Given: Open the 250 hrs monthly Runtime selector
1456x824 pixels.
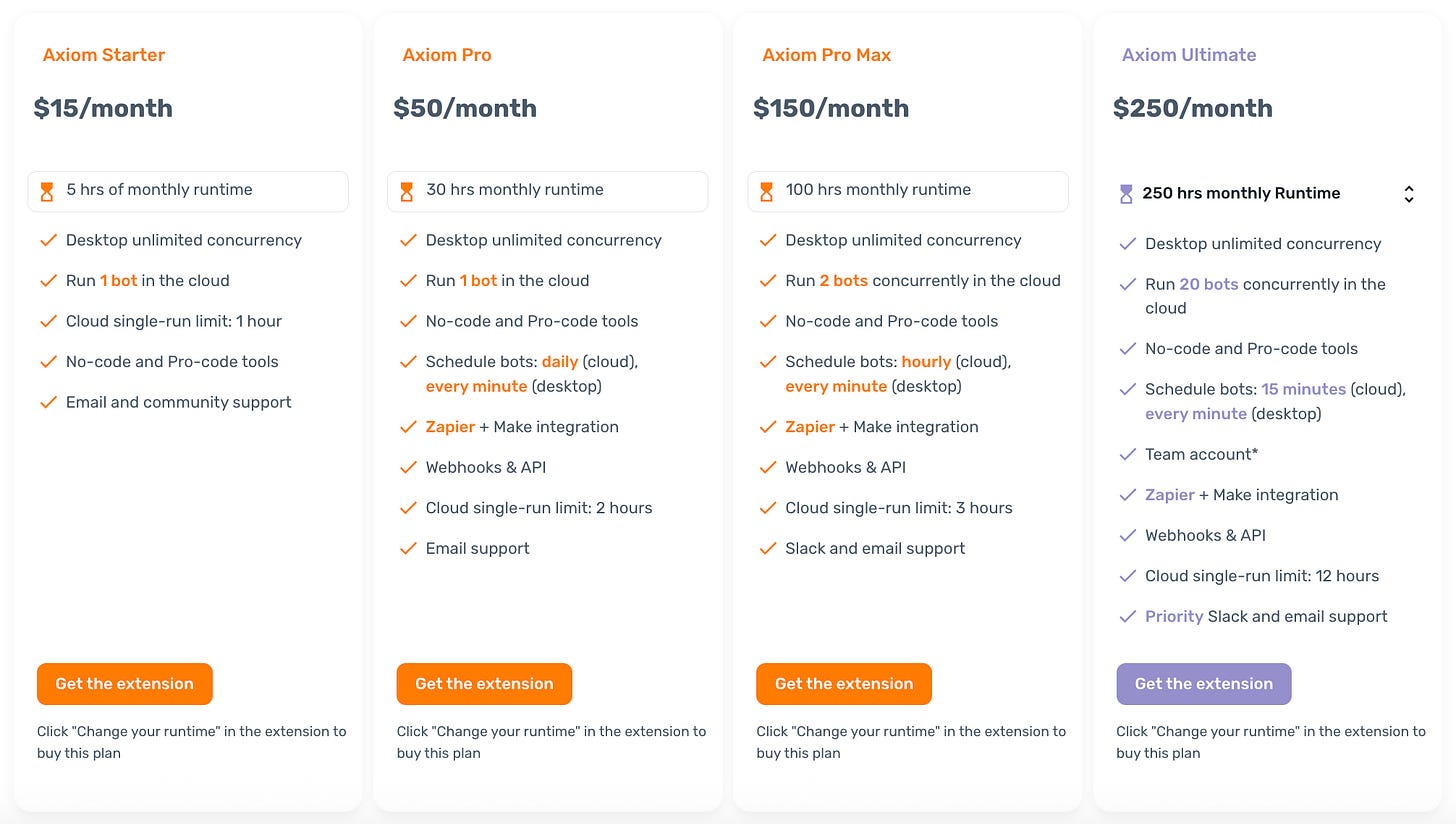Looking at the screenshot, I should 1268,194.
